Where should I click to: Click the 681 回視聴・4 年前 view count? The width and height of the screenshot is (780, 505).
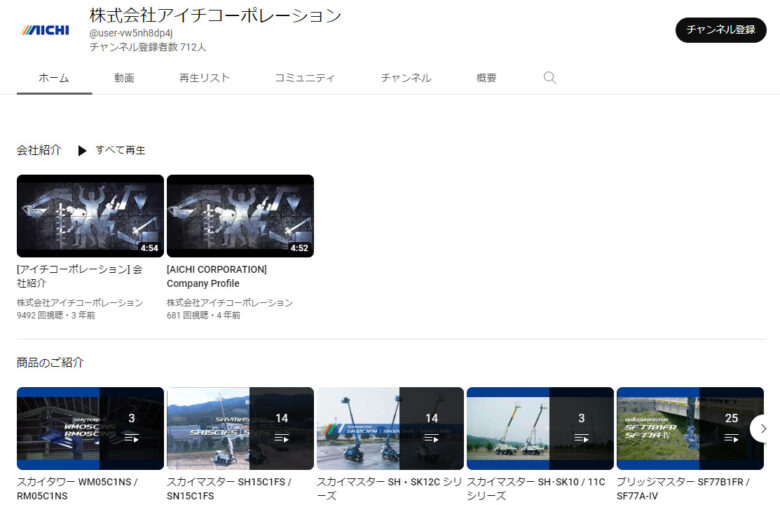pos(203,315)
